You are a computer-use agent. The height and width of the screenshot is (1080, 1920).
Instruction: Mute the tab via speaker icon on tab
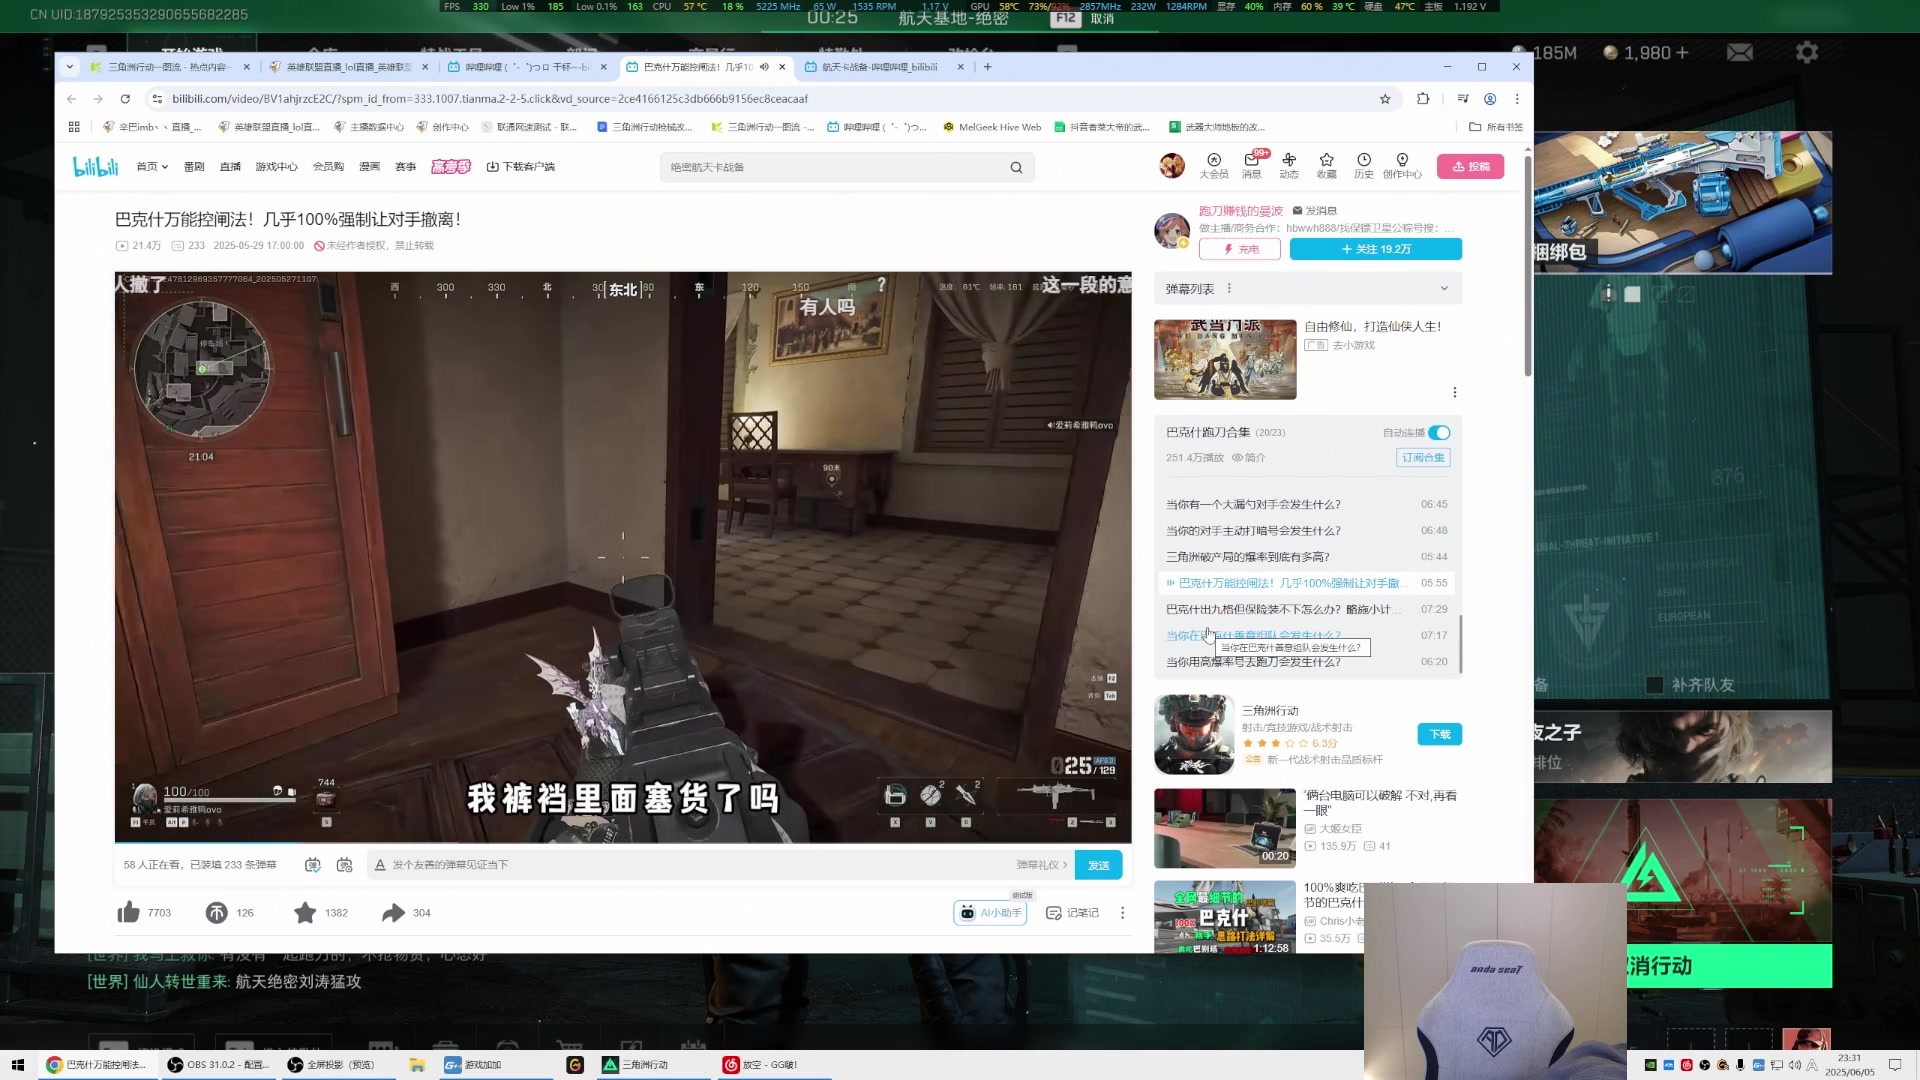point(764,67)
